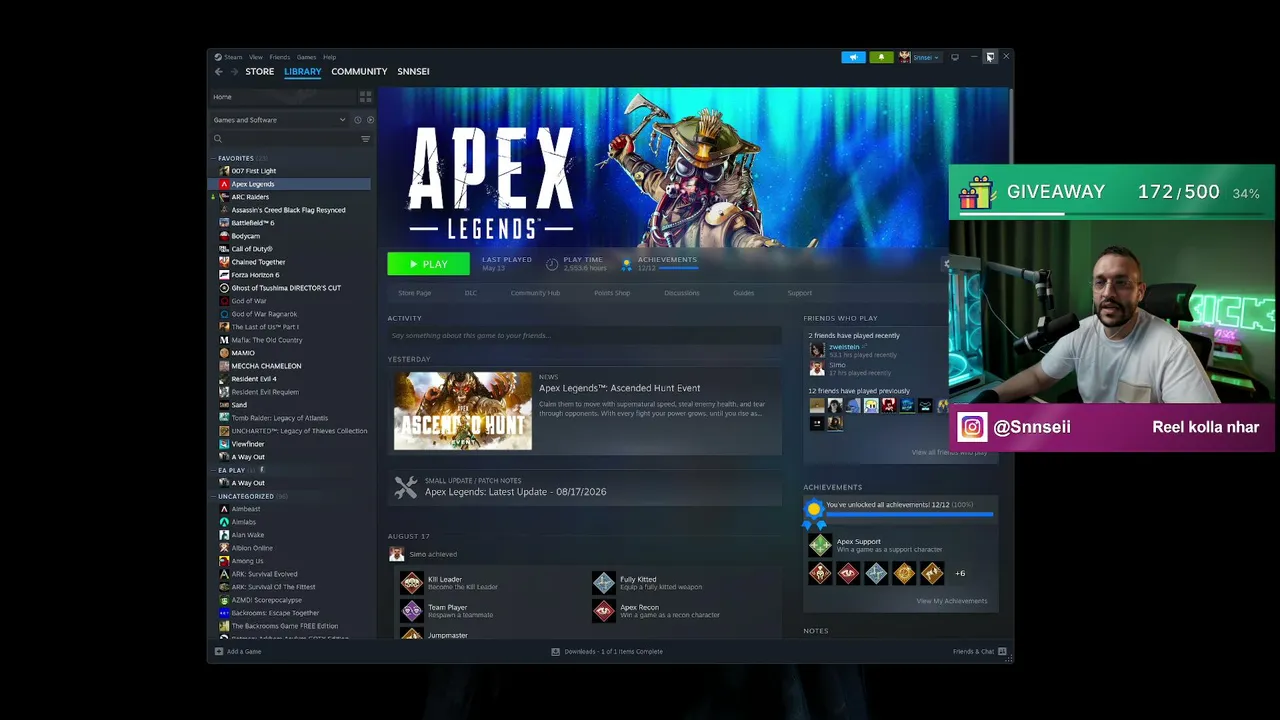The image size is (1280, 720).
Task: Collapse the FAVORITES category
Action: pyautogui.click(x=213, y=158)
